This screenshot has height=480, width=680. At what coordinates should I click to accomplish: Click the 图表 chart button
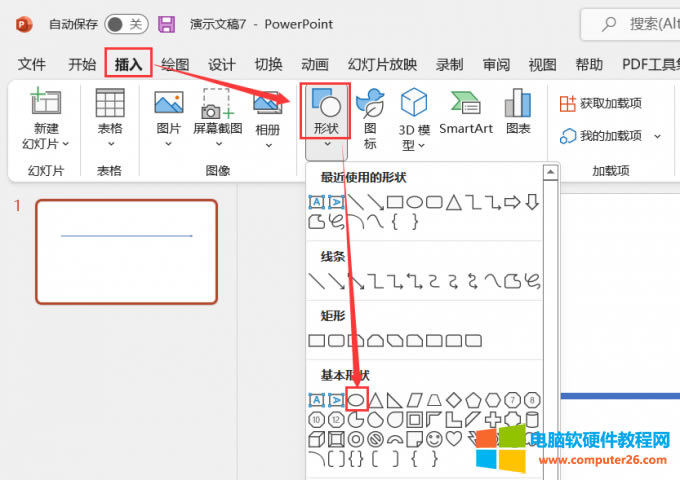[518, 111]
